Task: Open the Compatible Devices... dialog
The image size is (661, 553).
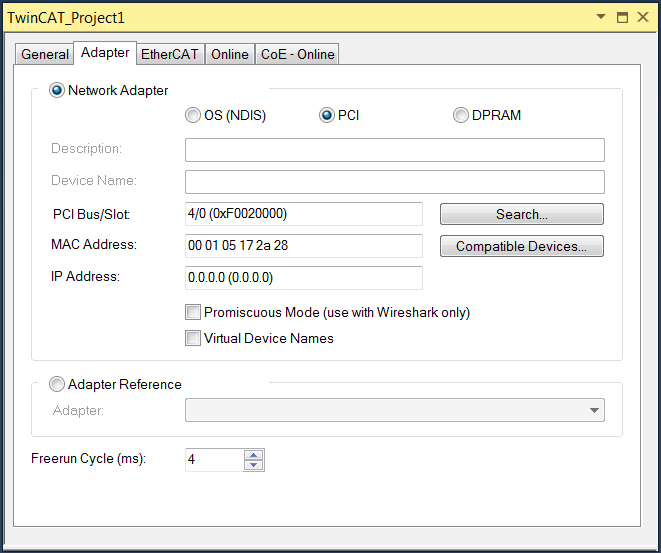Action: (521, 246)
